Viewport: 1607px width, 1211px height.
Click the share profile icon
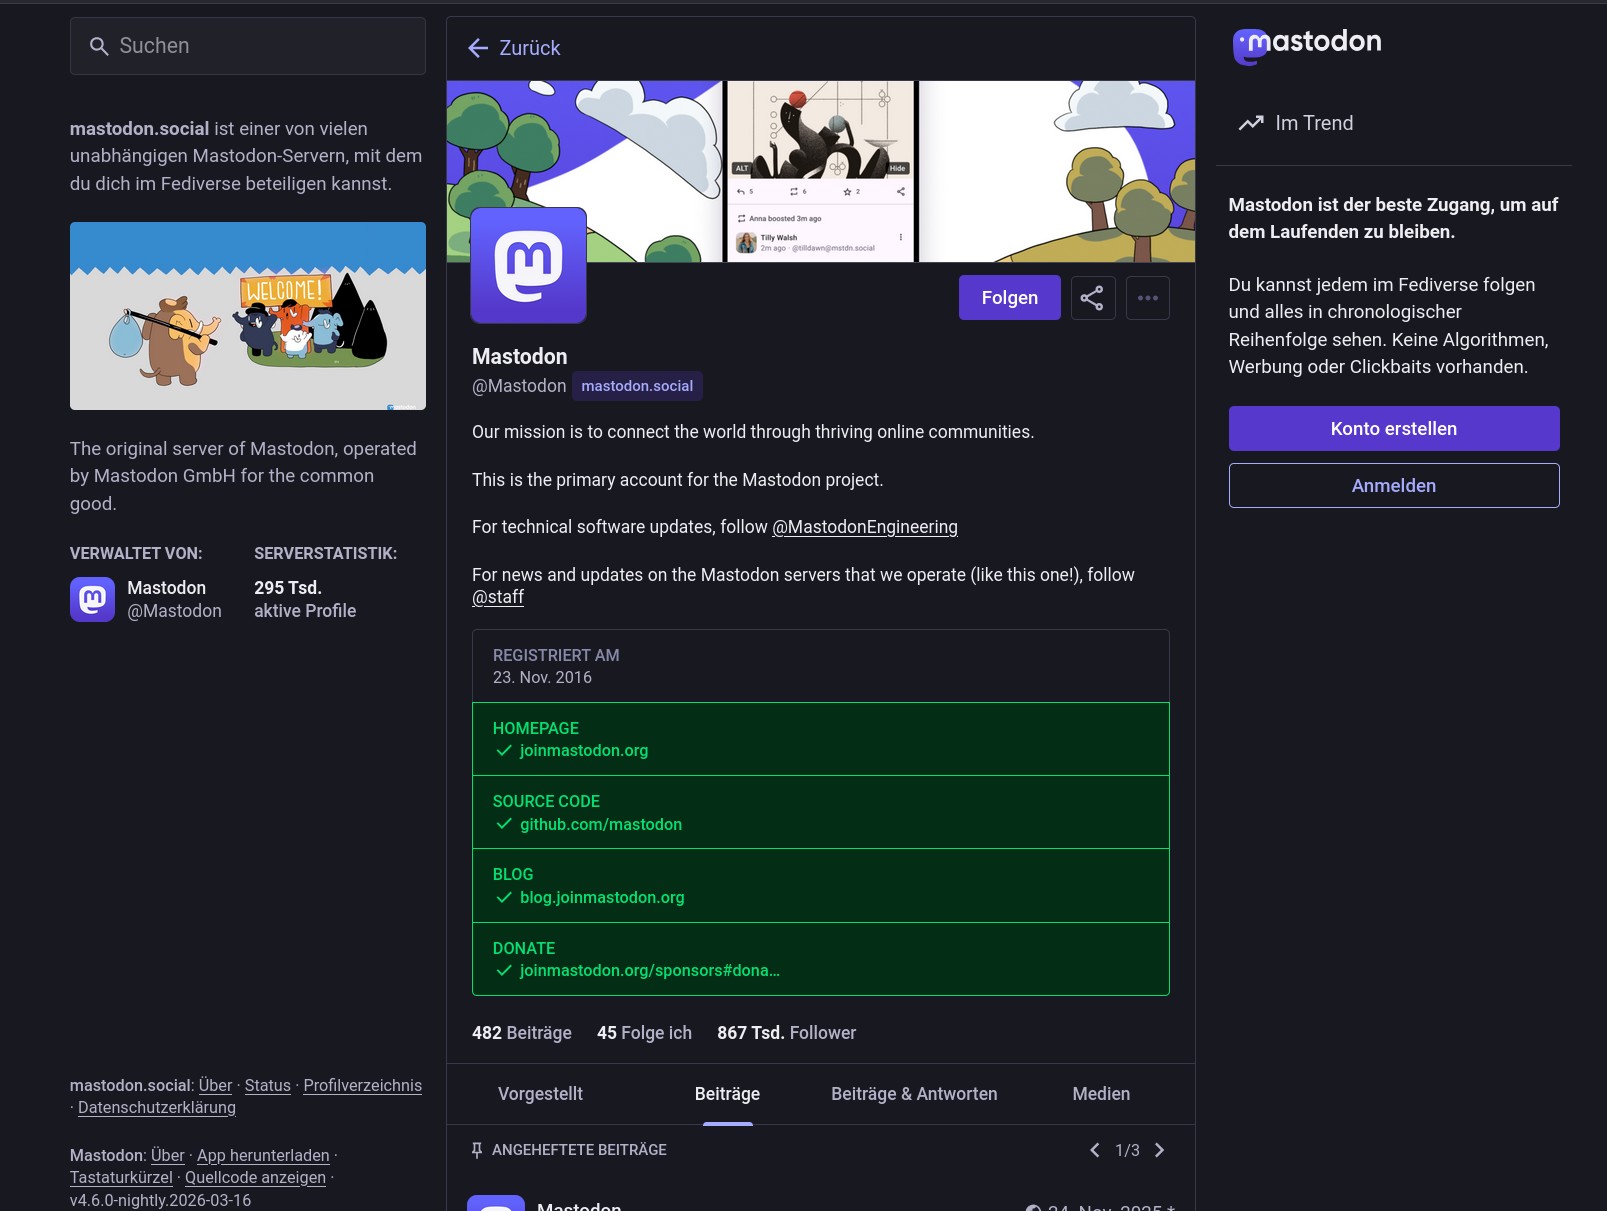(x=1092, y=298)
